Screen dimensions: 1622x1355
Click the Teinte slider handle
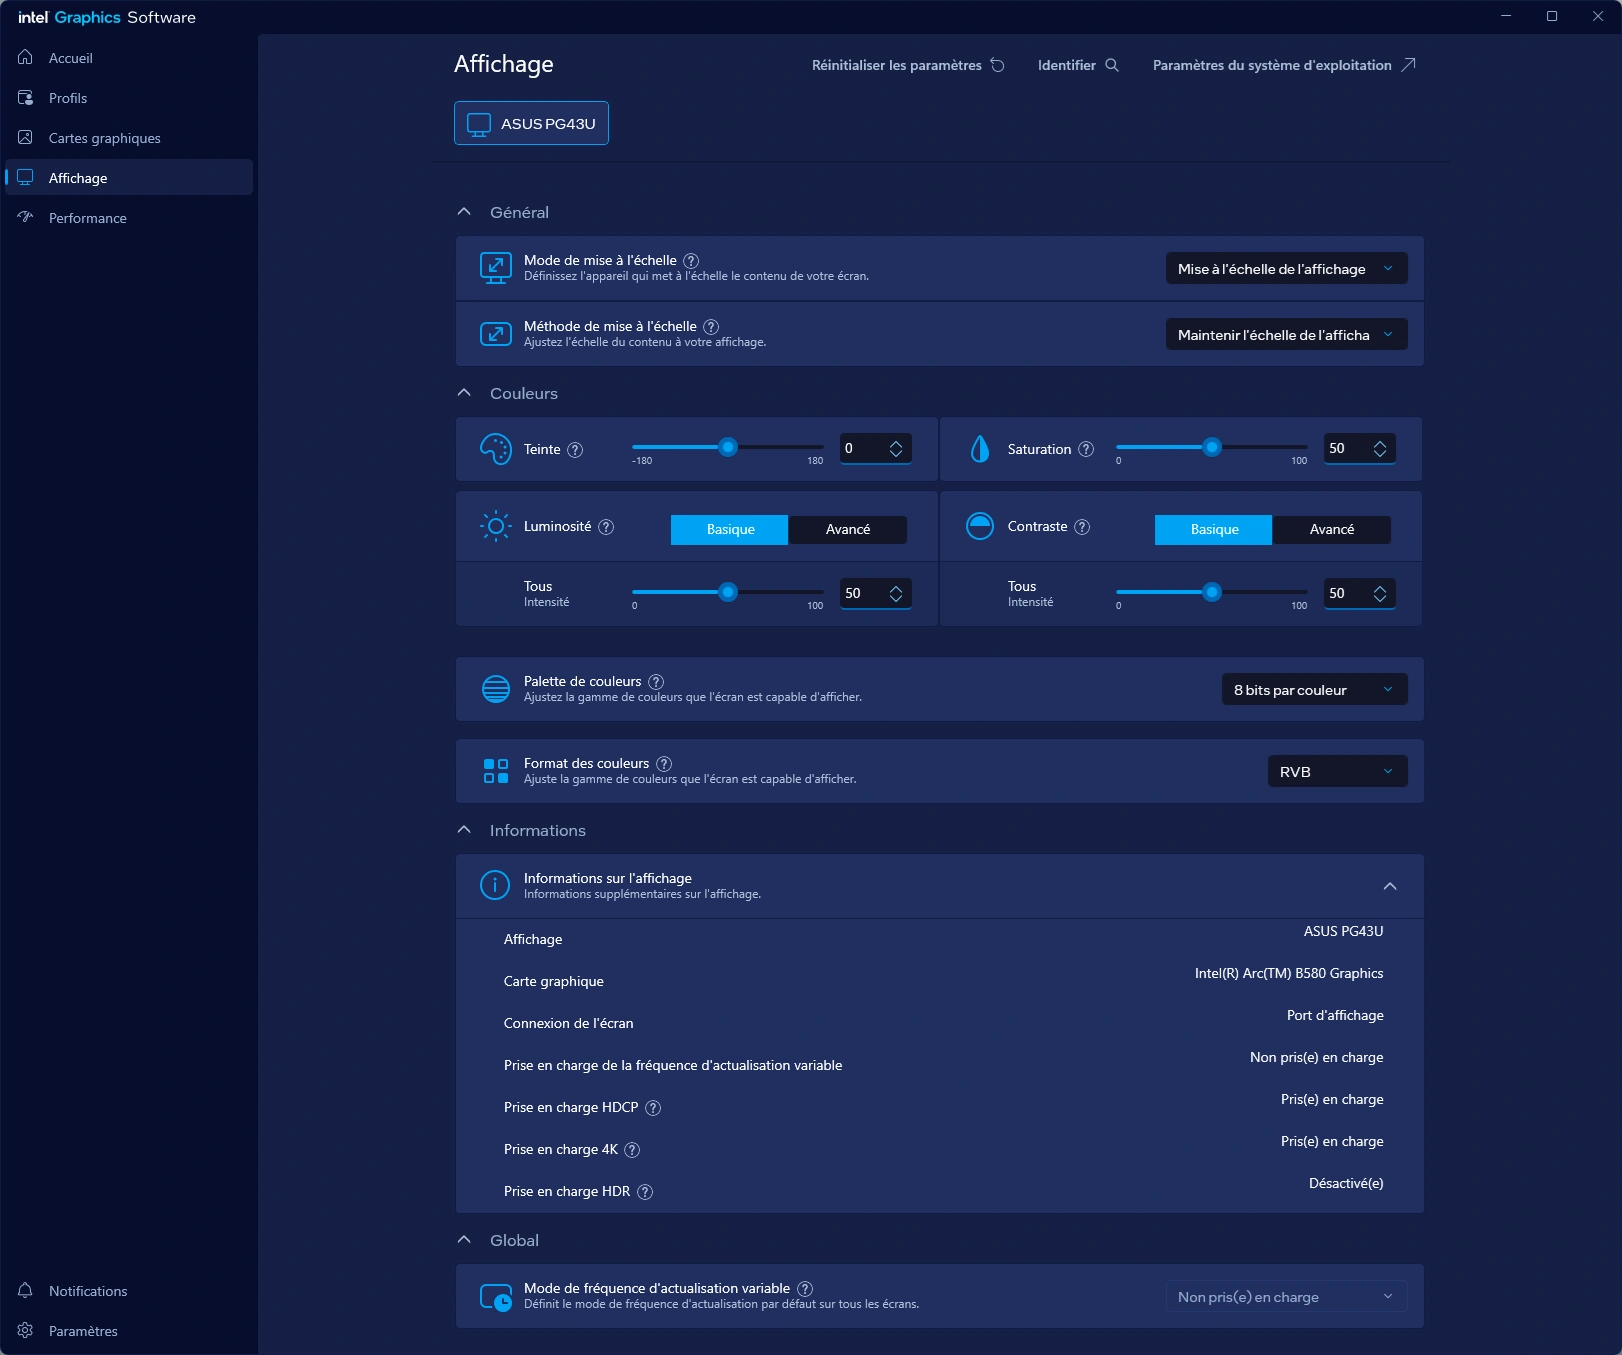point(729,447)
